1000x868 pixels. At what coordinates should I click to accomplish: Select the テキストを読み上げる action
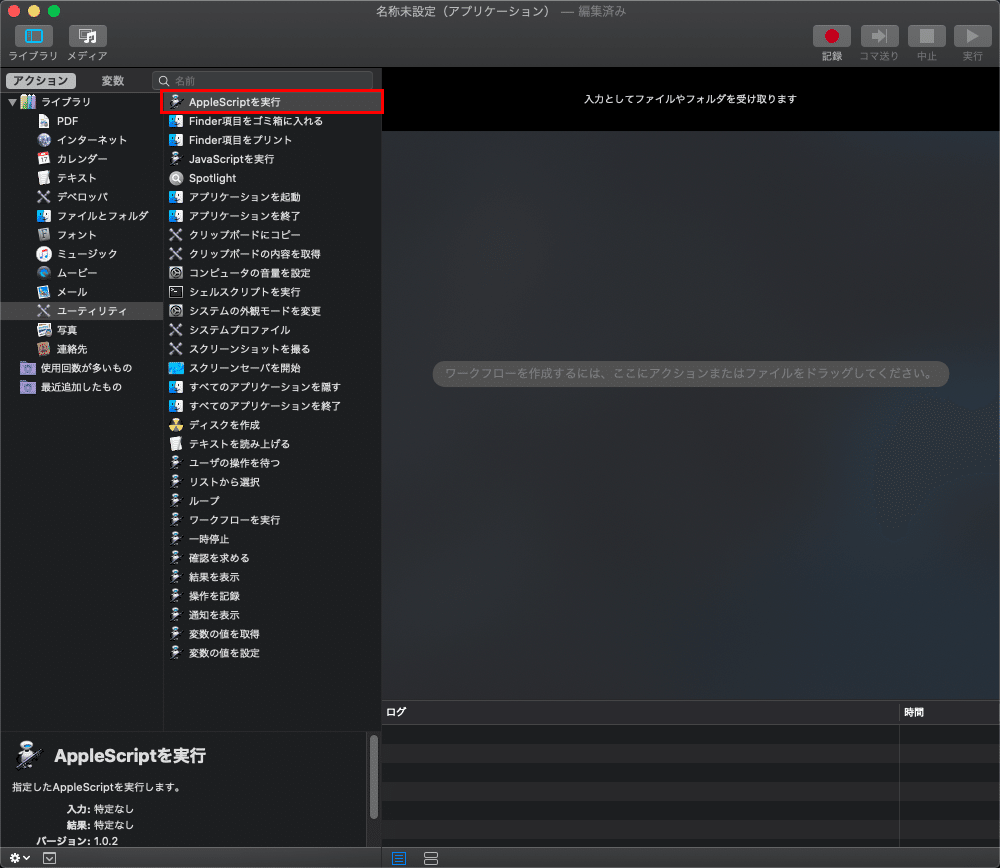(x=272, y=444)
